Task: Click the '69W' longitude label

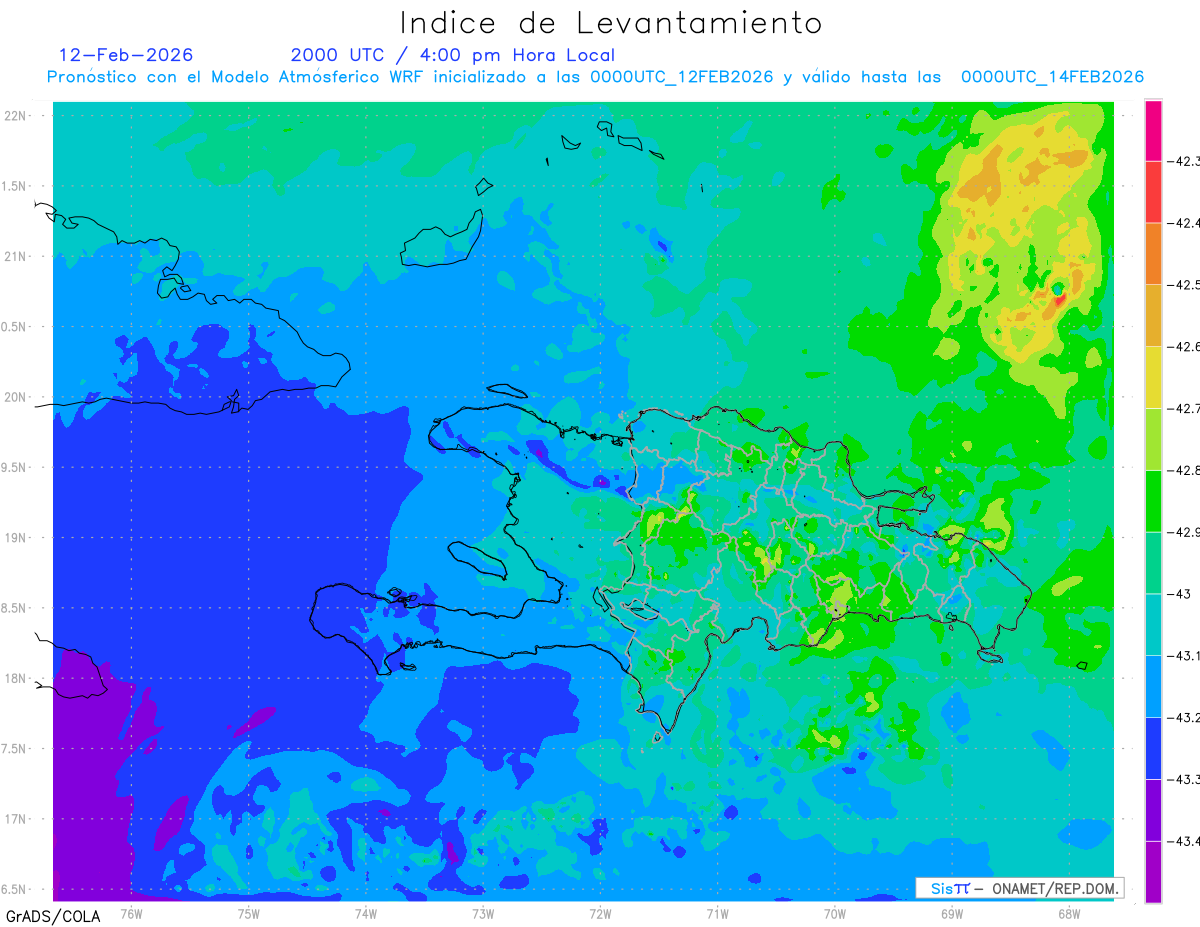Action: (x=951, y=913)
